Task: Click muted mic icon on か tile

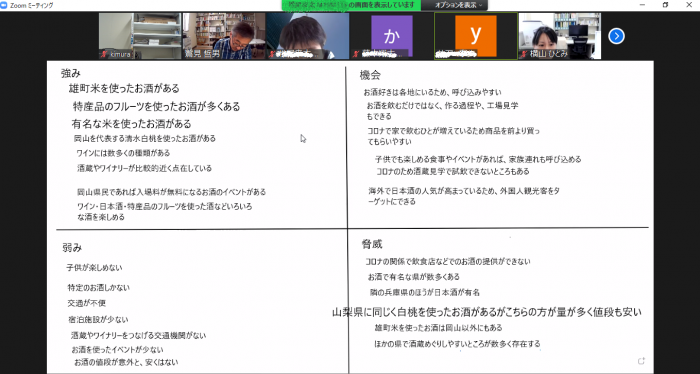Action: pos(356,54)
